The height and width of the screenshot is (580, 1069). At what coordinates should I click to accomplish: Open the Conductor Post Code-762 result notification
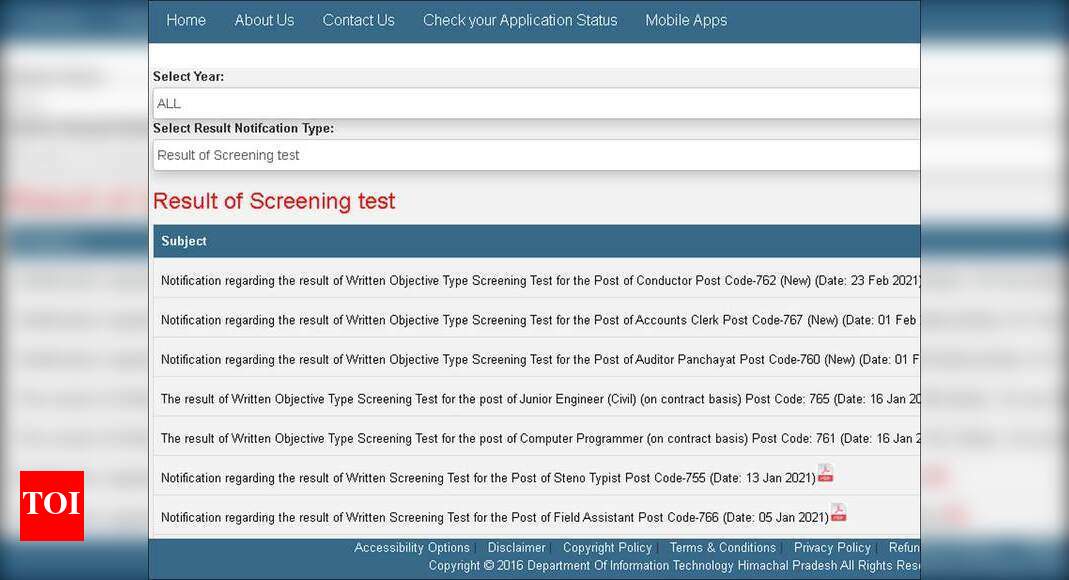click(x=540, y=281)
